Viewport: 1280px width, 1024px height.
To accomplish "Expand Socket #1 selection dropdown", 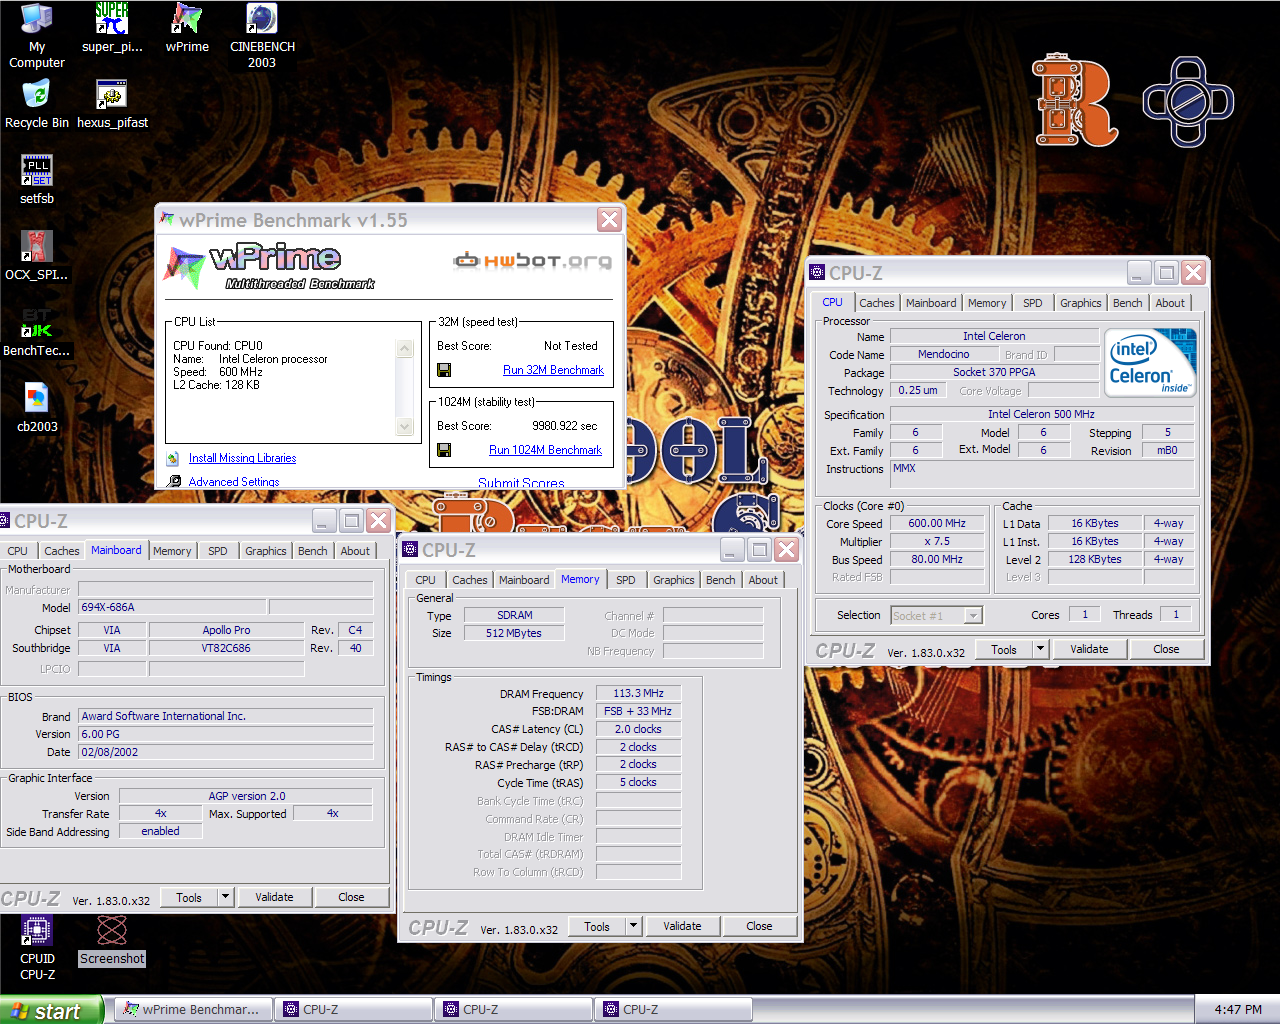I will [x=973, y=616].
